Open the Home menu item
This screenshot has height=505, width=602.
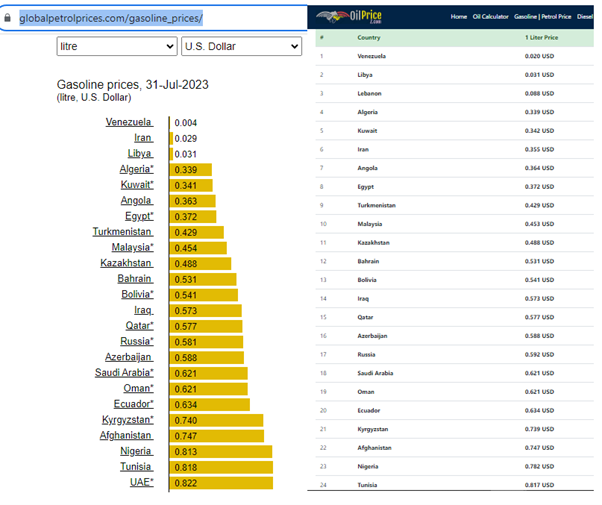[458, 17]
